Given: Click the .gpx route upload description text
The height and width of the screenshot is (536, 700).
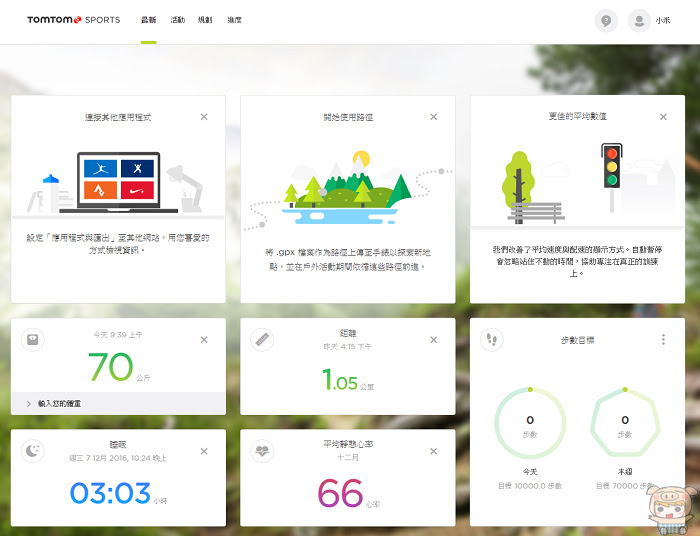Looking at the screenshot, I should [x=348, y=259].
